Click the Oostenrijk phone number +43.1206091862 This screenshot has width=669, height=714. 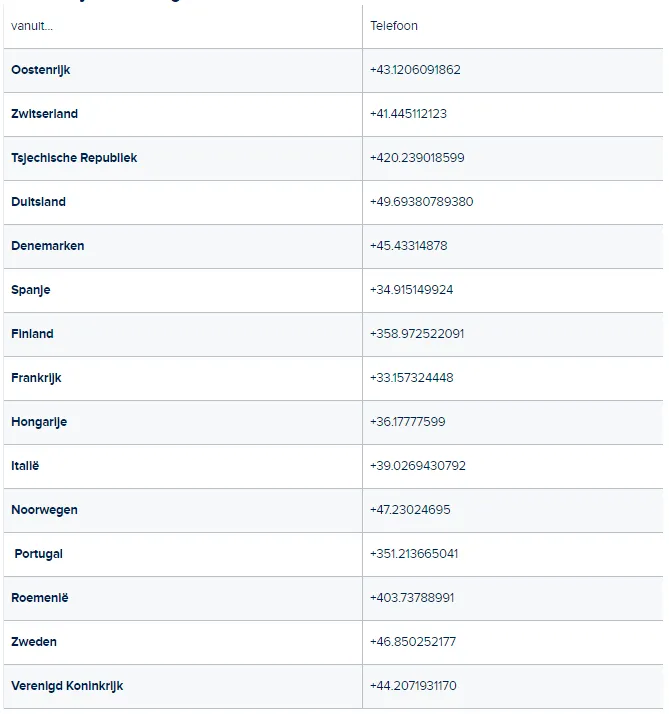[x=415, y=70]
